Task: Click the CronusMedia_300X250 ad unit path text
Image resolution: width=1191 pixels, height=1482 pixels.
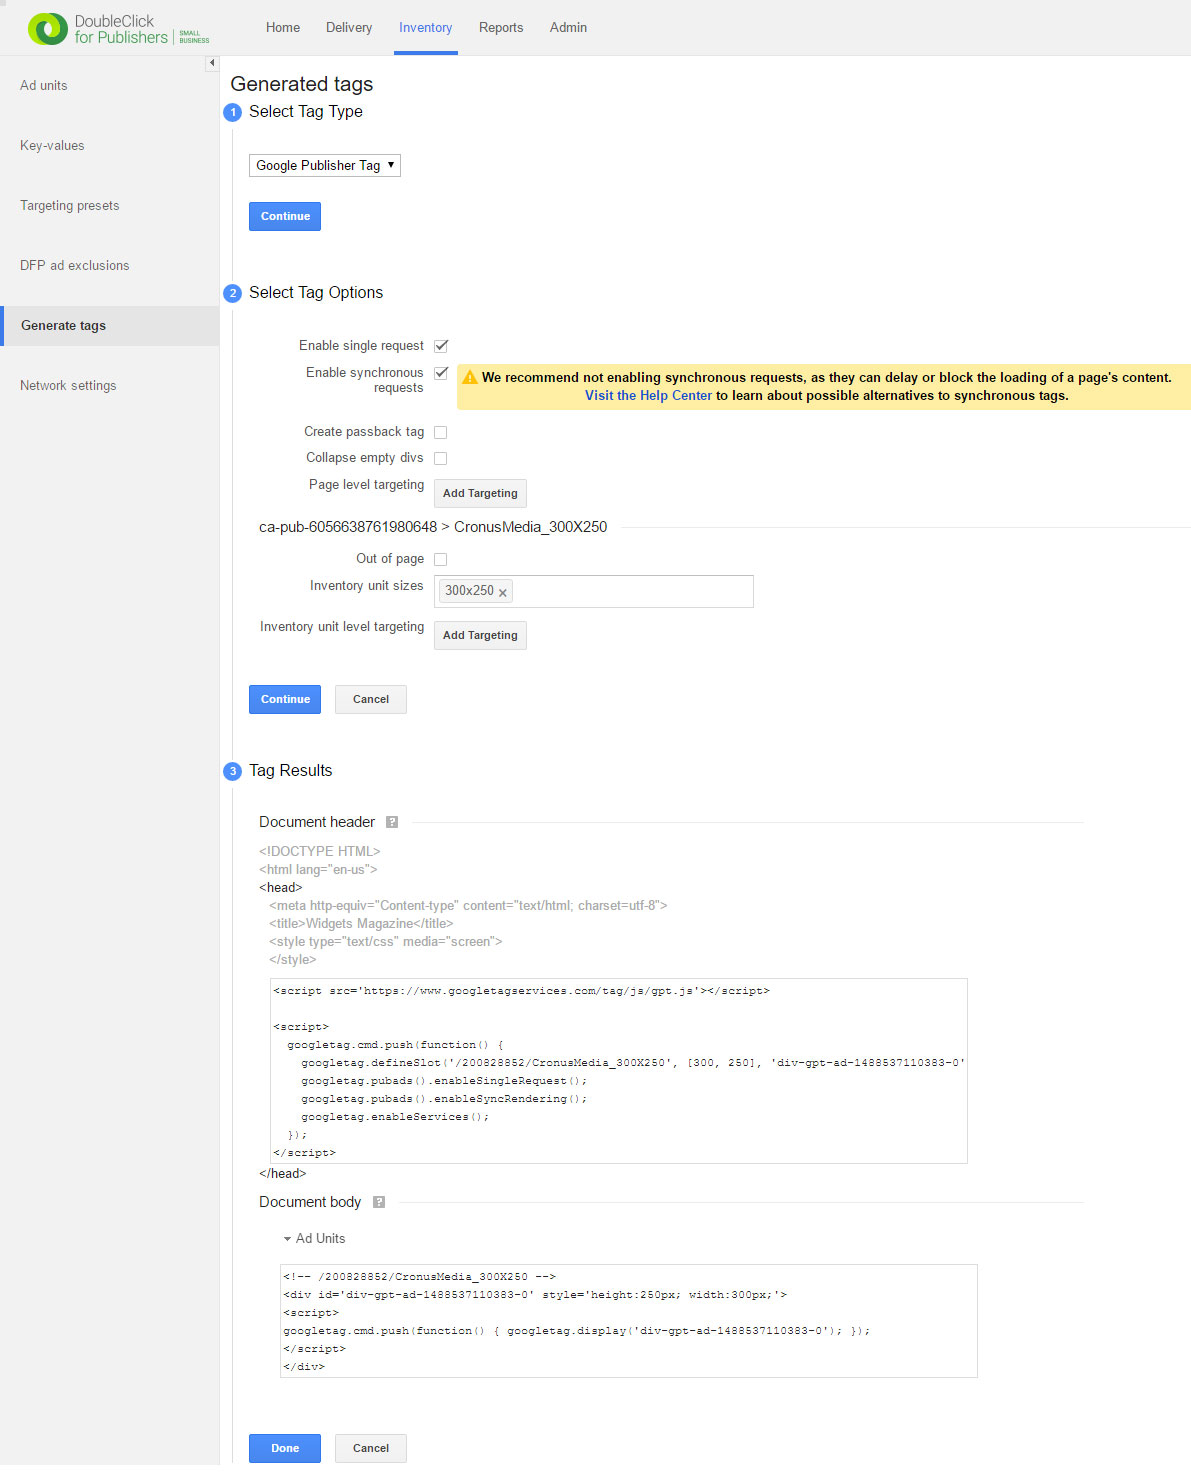Action: 433,527
